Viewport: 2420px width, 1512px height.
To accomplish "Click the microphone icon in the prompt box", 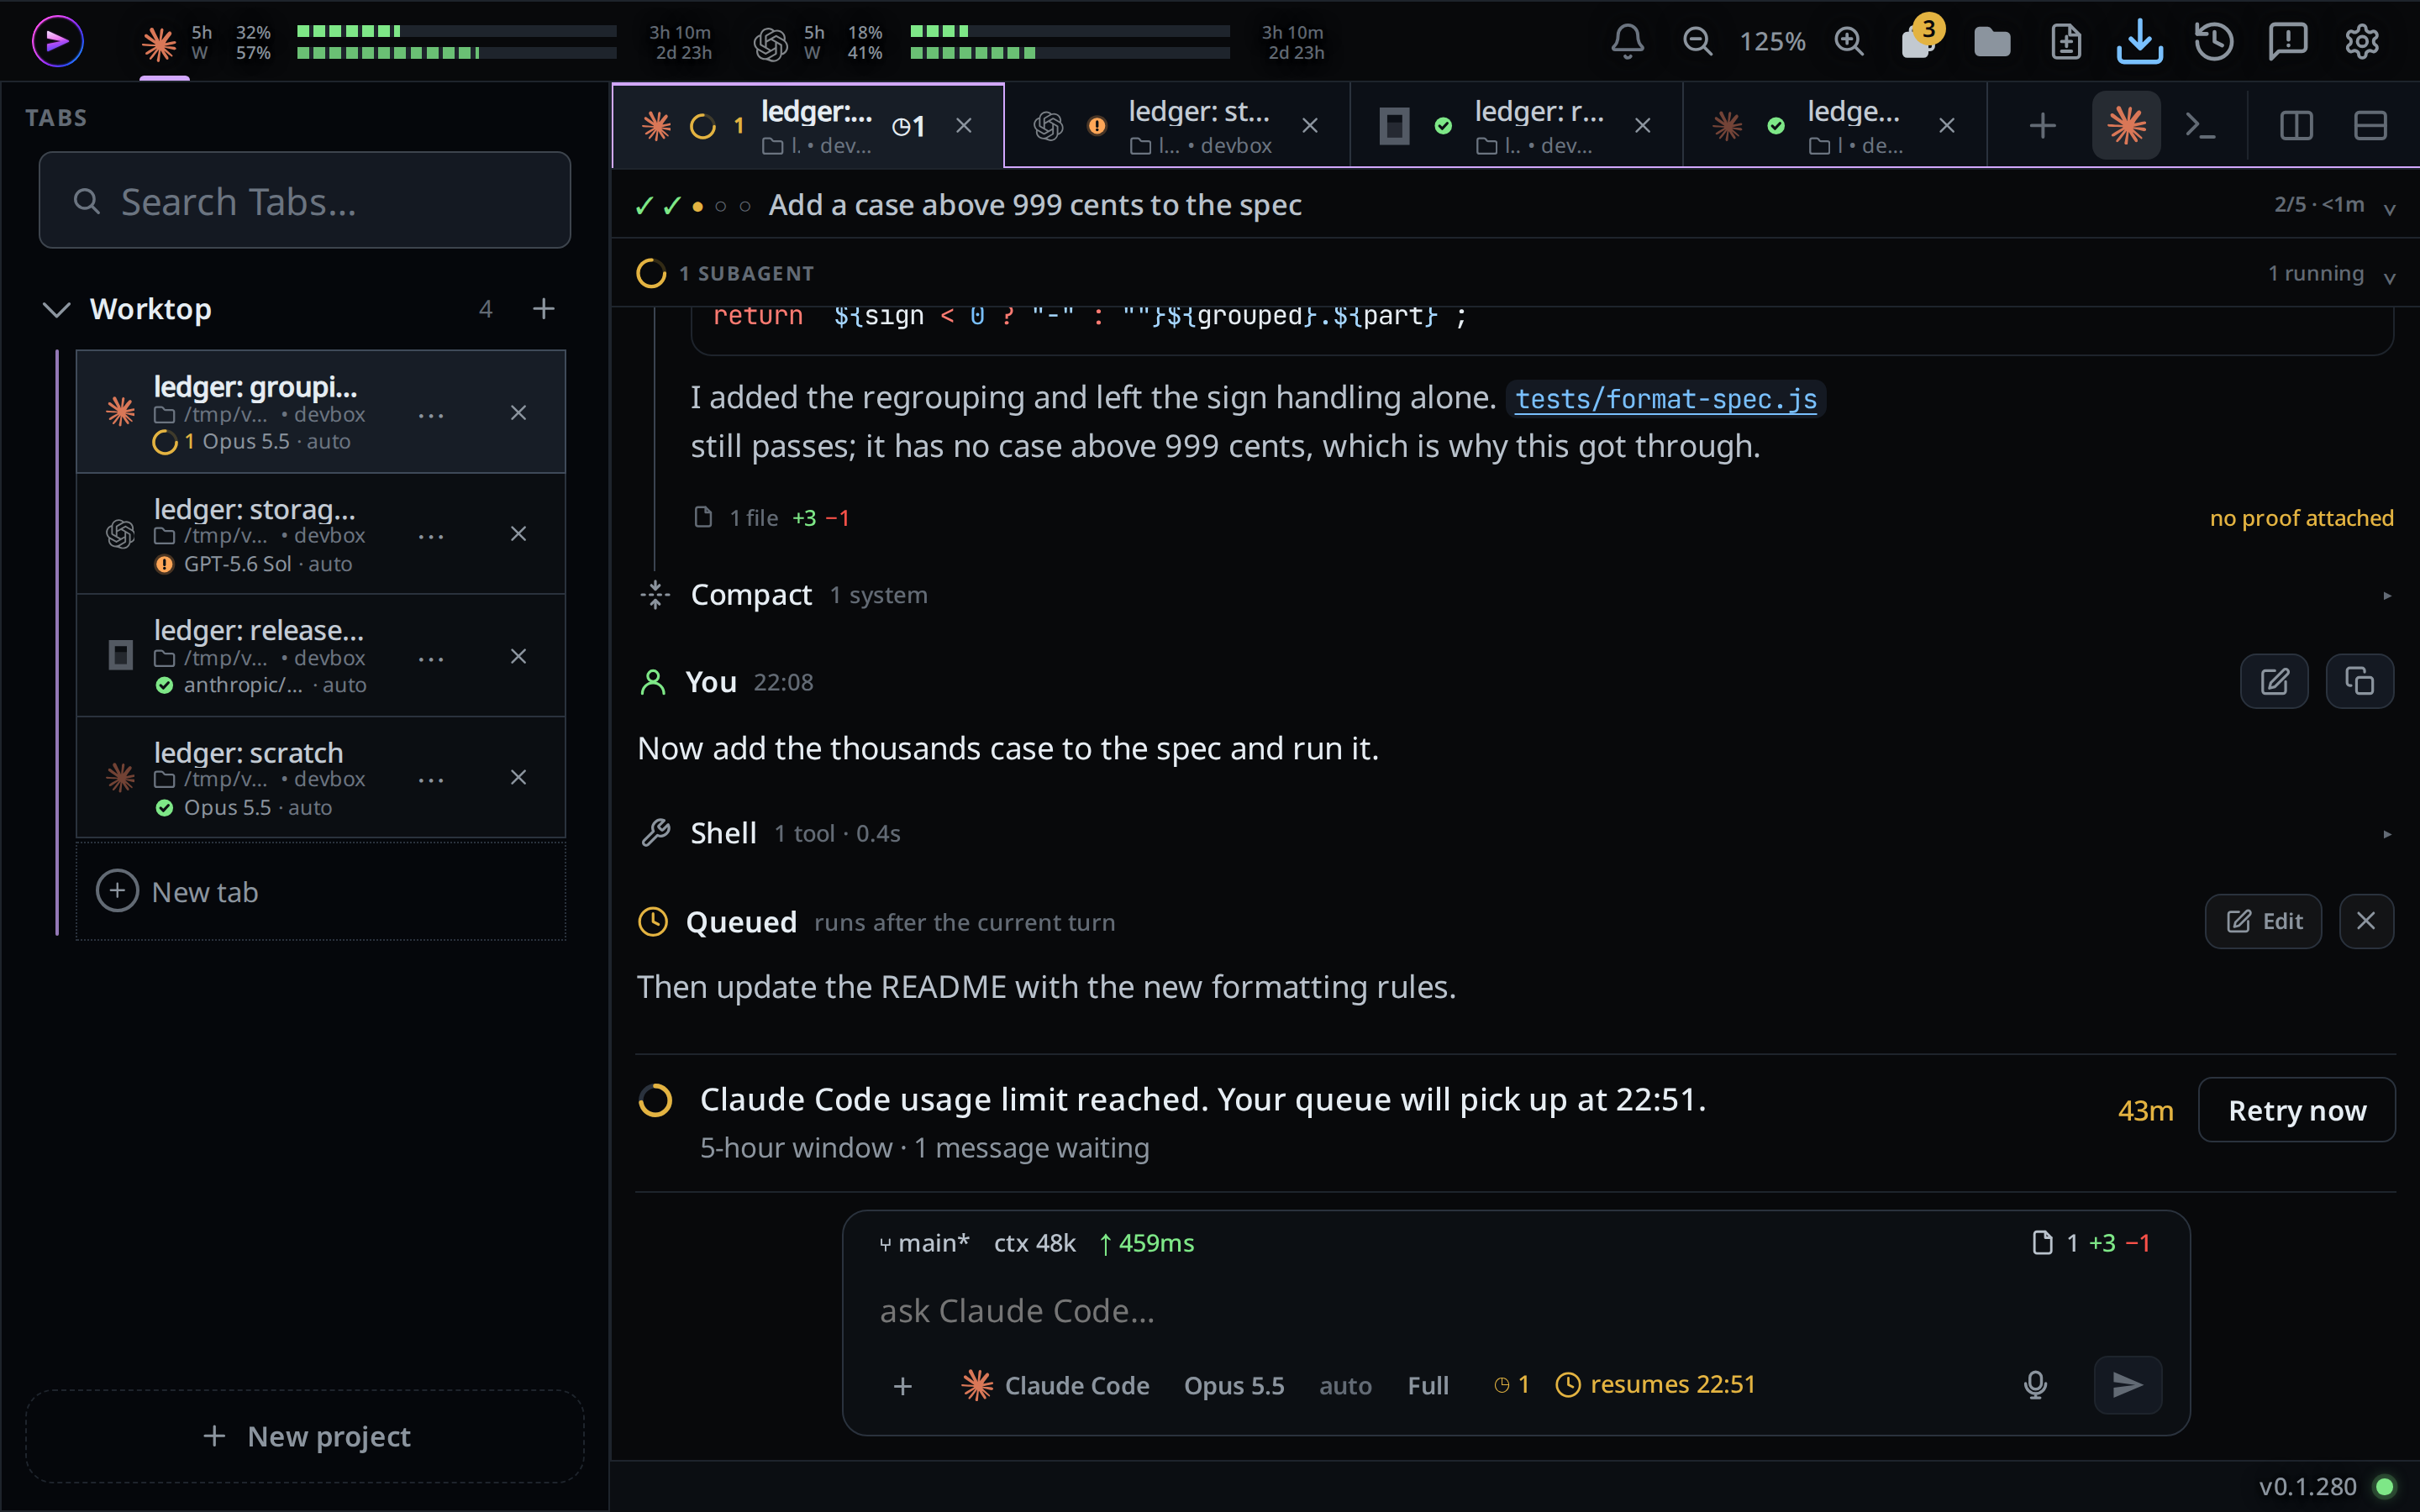I will 2035,1385.
